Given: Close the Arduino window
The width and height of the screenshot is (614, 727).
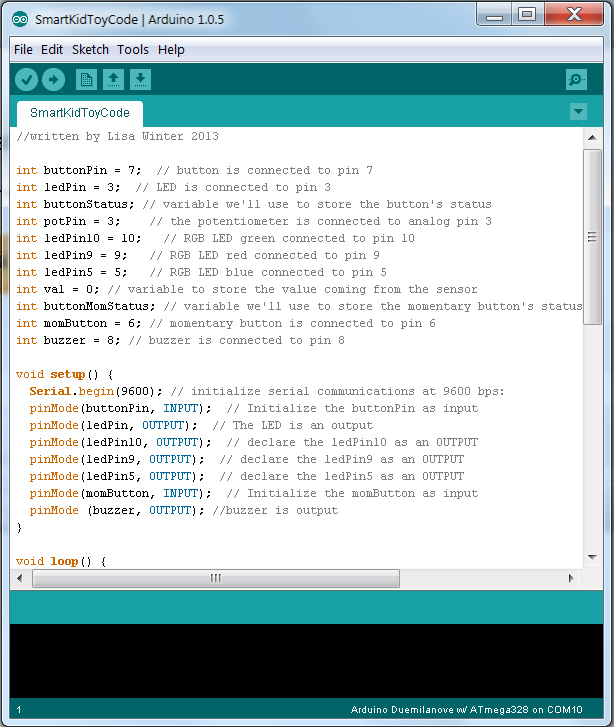Looking at the screenshot, I should pyautogui.click(x=574, y=15).
